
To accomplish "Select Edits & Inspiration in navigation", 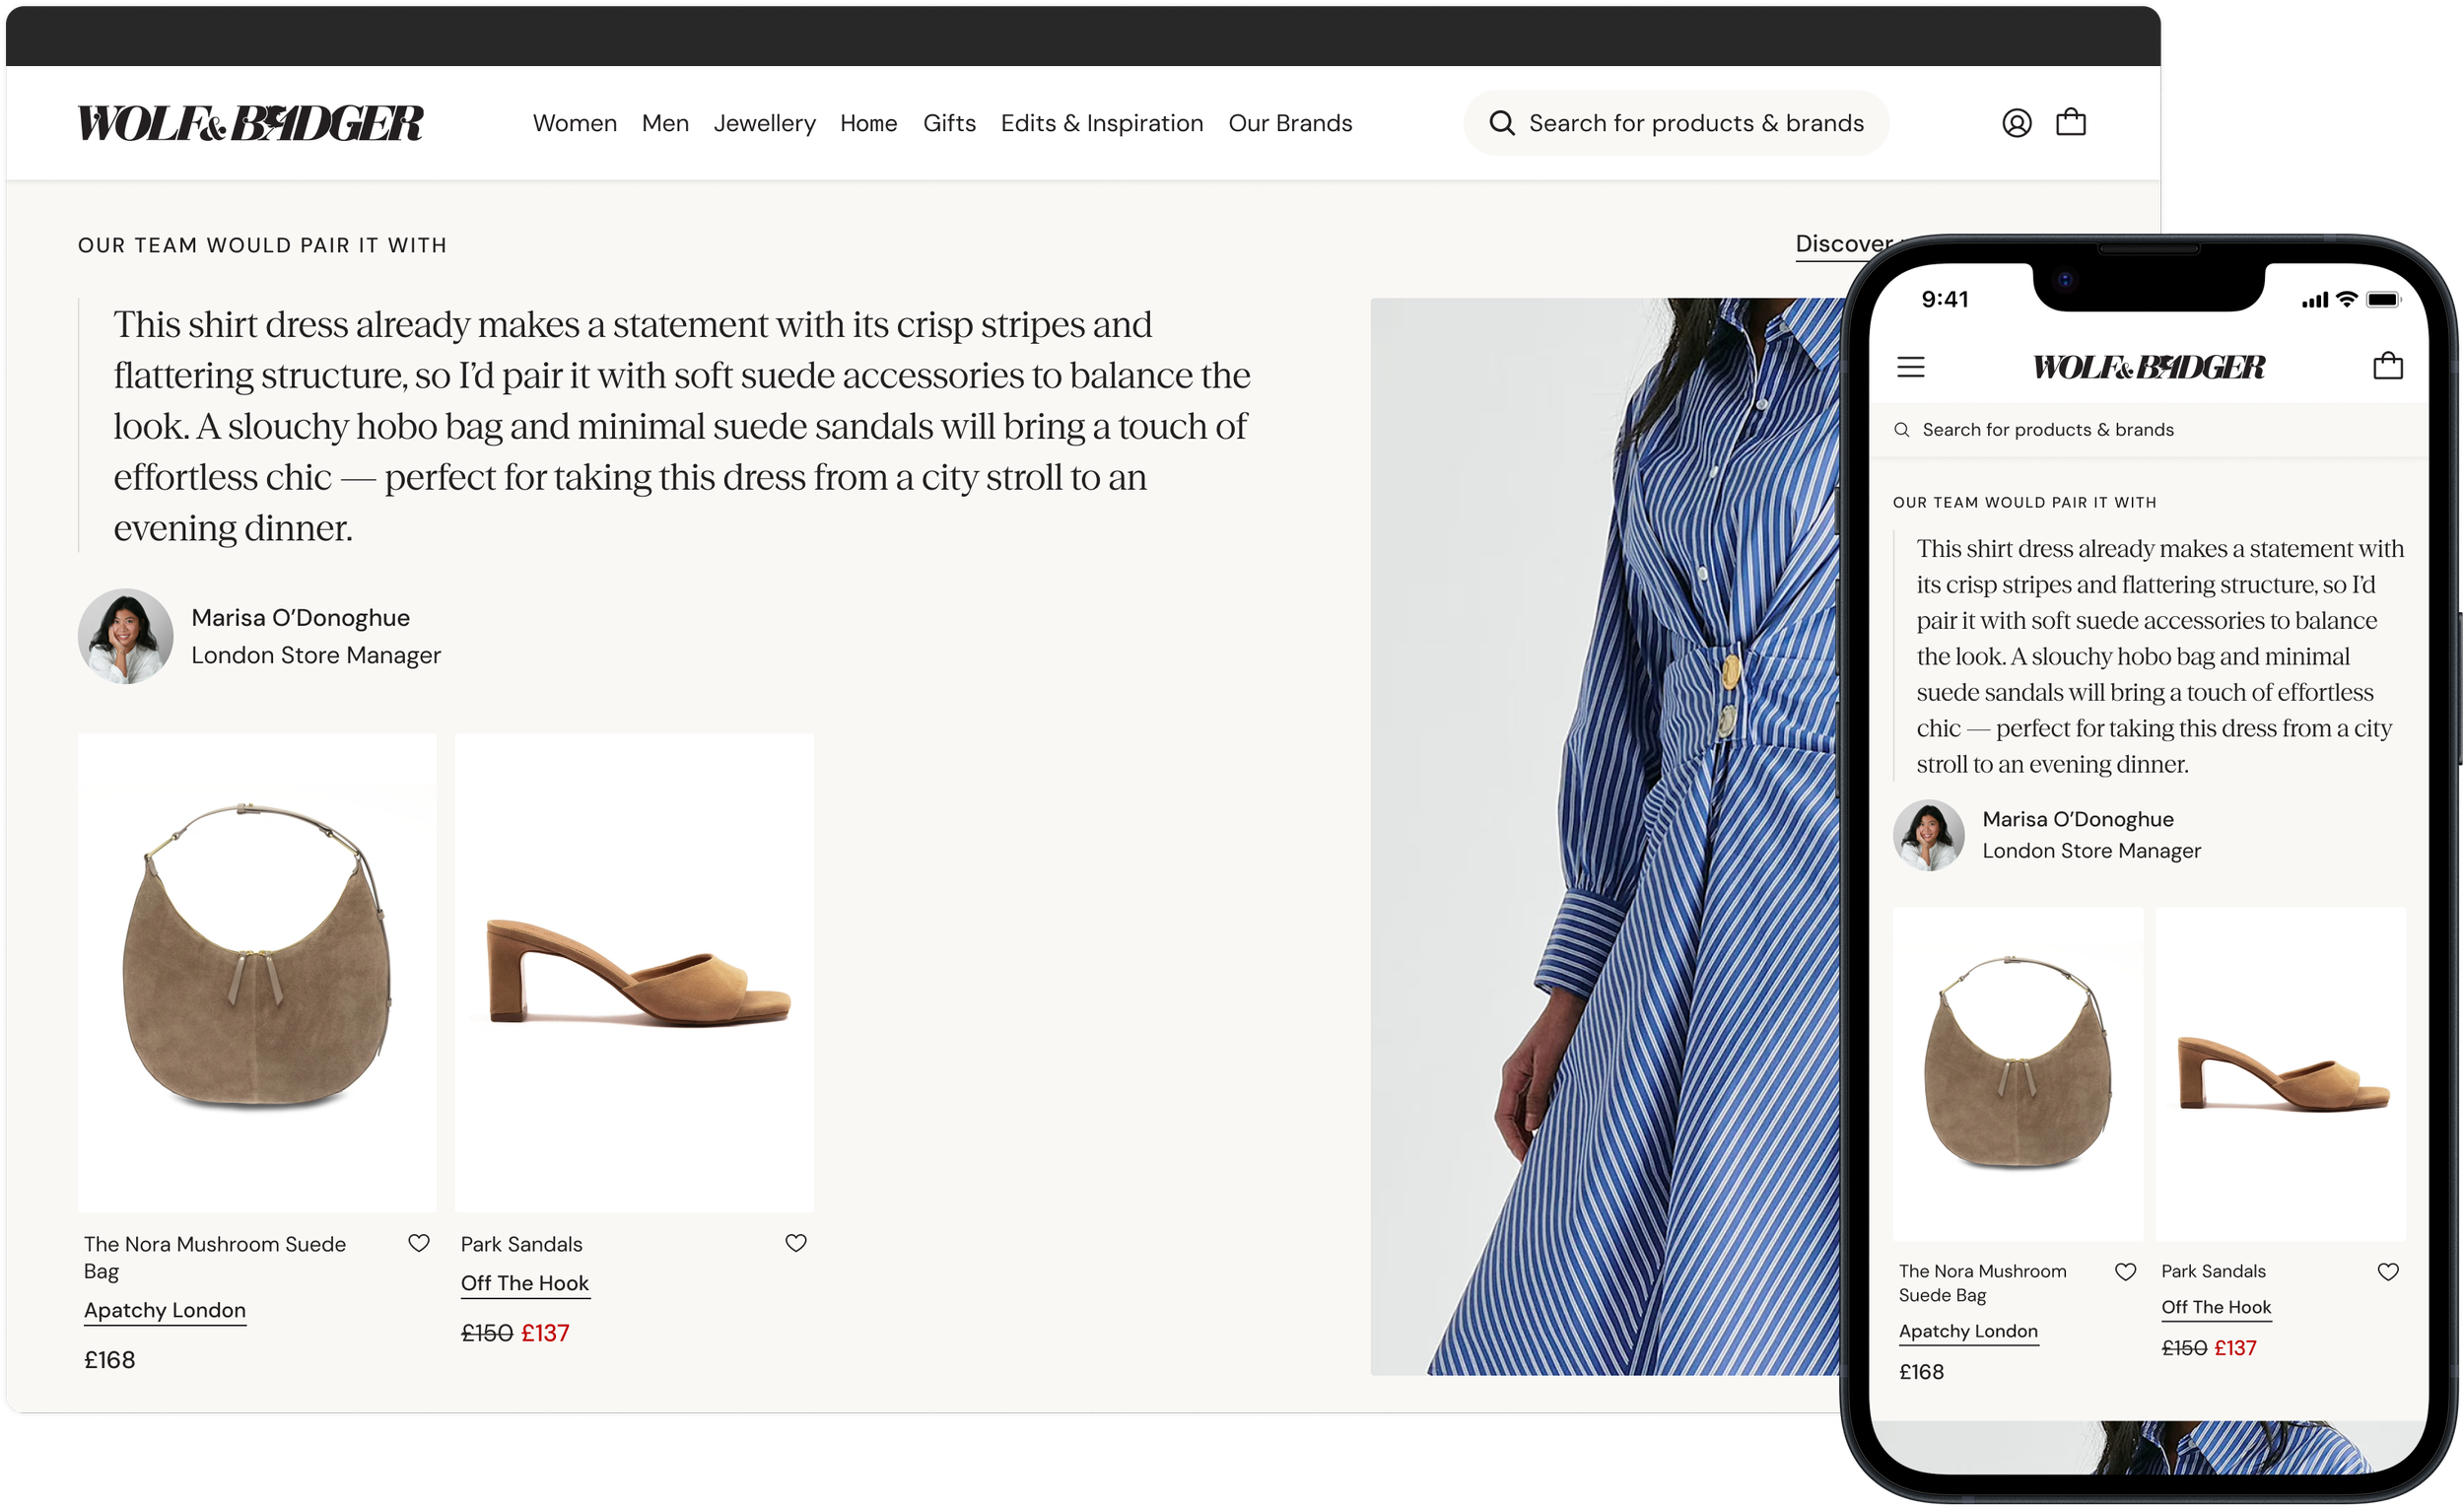I will pyautogui.click(x=1101, y=123).
